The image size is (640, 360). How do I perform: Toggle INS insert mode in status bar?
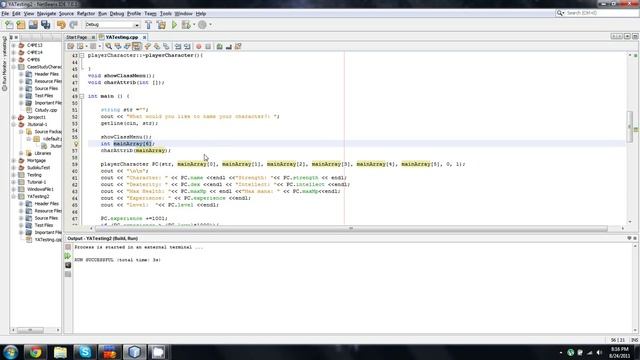[635, 340]
